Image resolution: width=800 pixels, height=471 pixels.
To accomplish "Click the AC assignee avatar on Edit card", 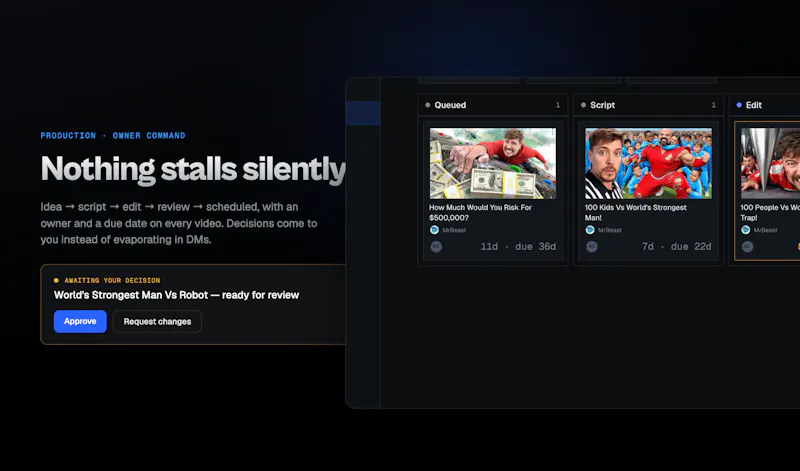I will 747,246.
